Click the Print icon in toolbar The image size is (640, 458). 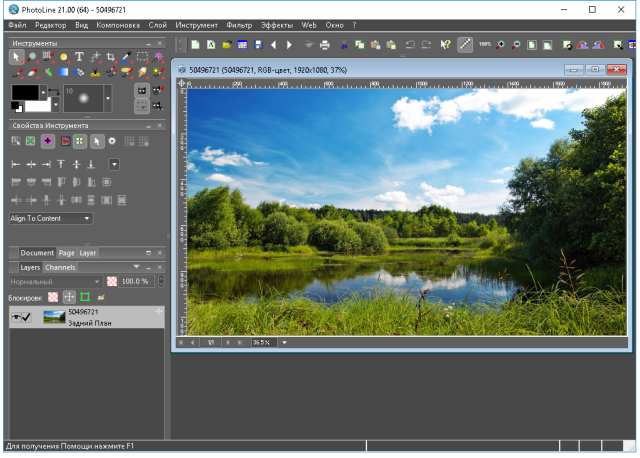(x=324, y=45)
